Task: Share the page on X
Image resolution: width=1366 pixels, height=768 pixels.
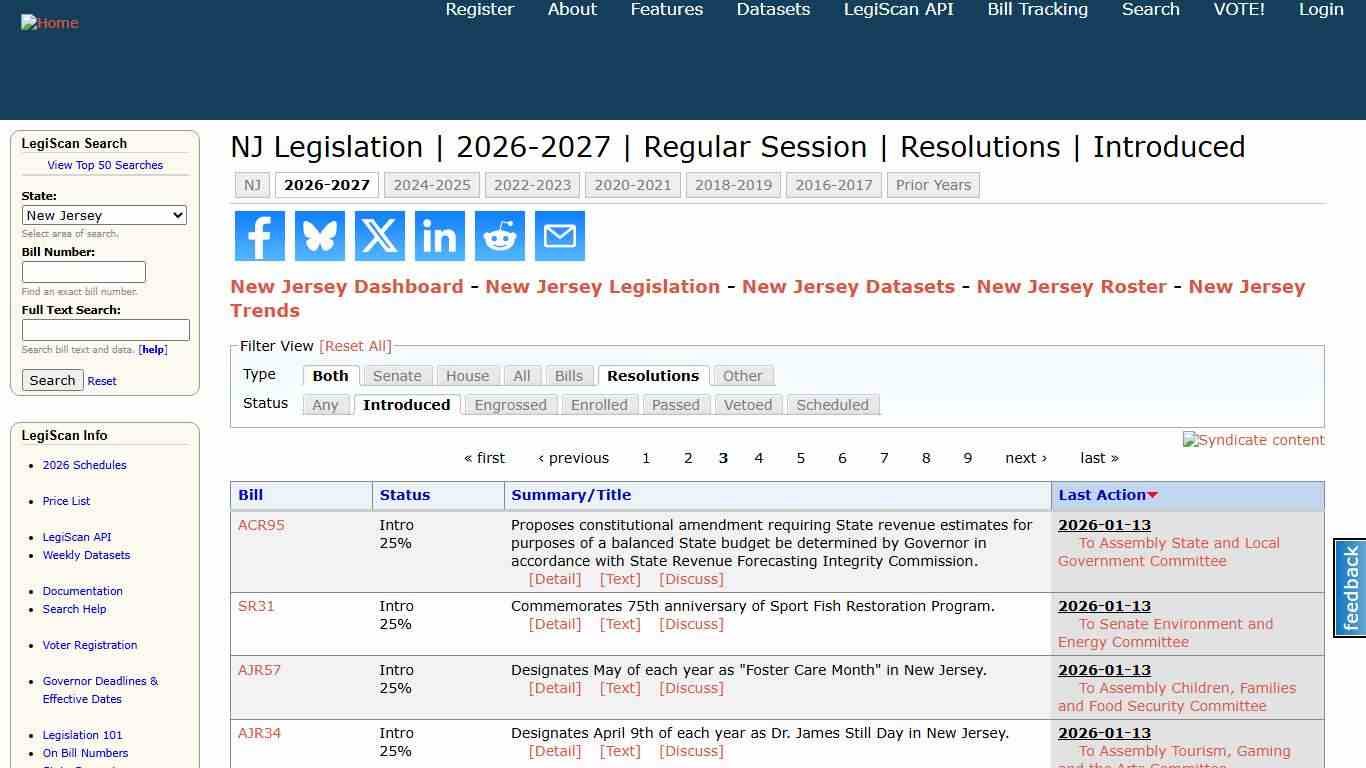Action: point(379,236)
